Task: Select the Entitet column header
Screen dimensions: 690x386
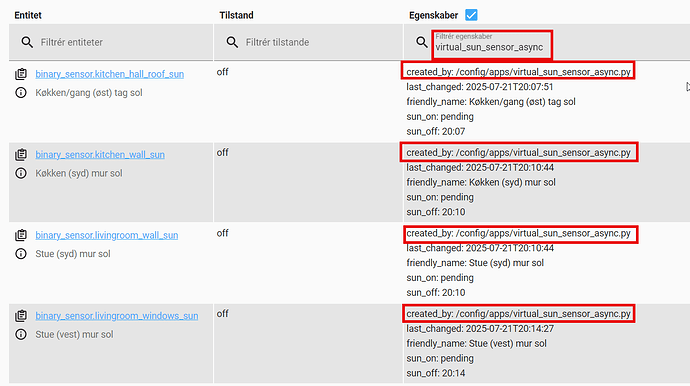Action: 28,15
